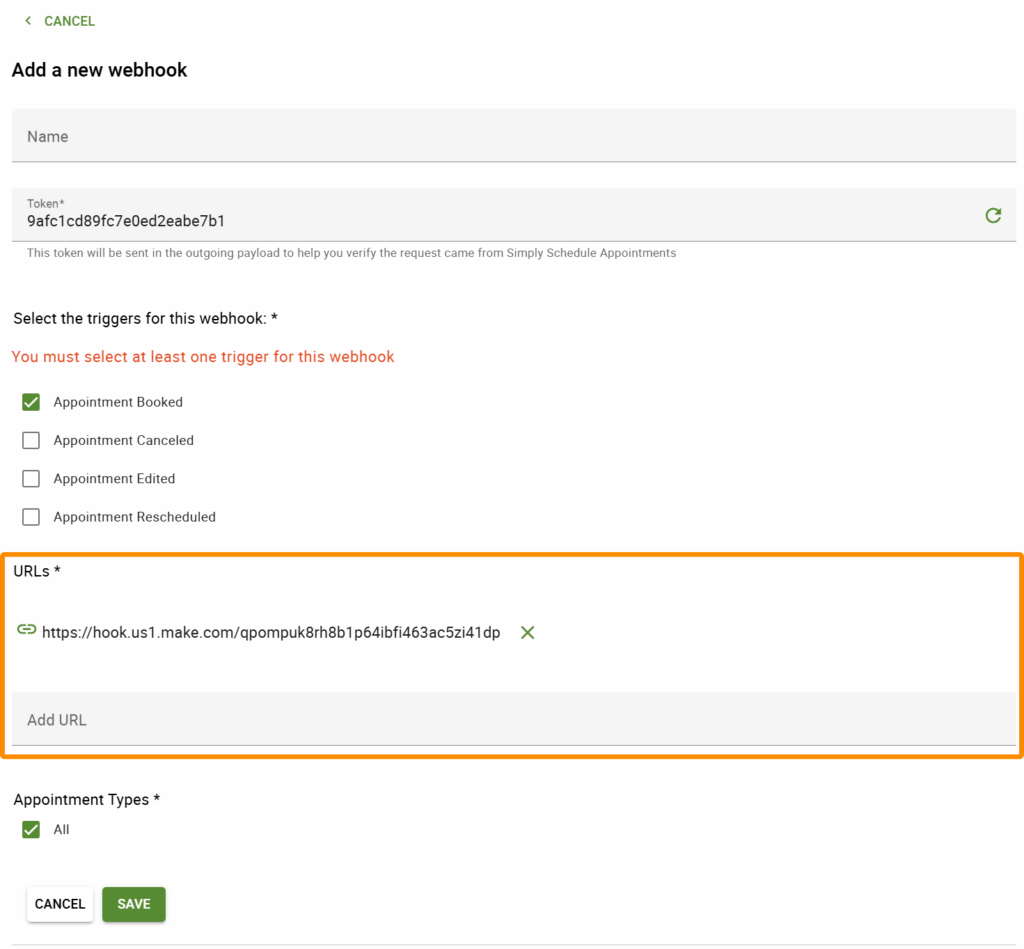This screenshot has width=1024, height=949.
Task: Open the make.com webhook URL link
Action: 270,631
